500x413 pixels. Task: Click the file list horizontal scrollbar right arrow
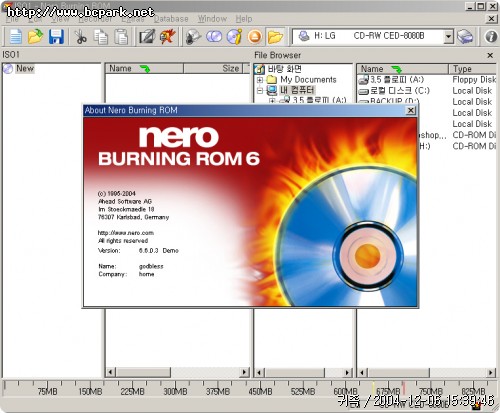click(x=491, y=372)
